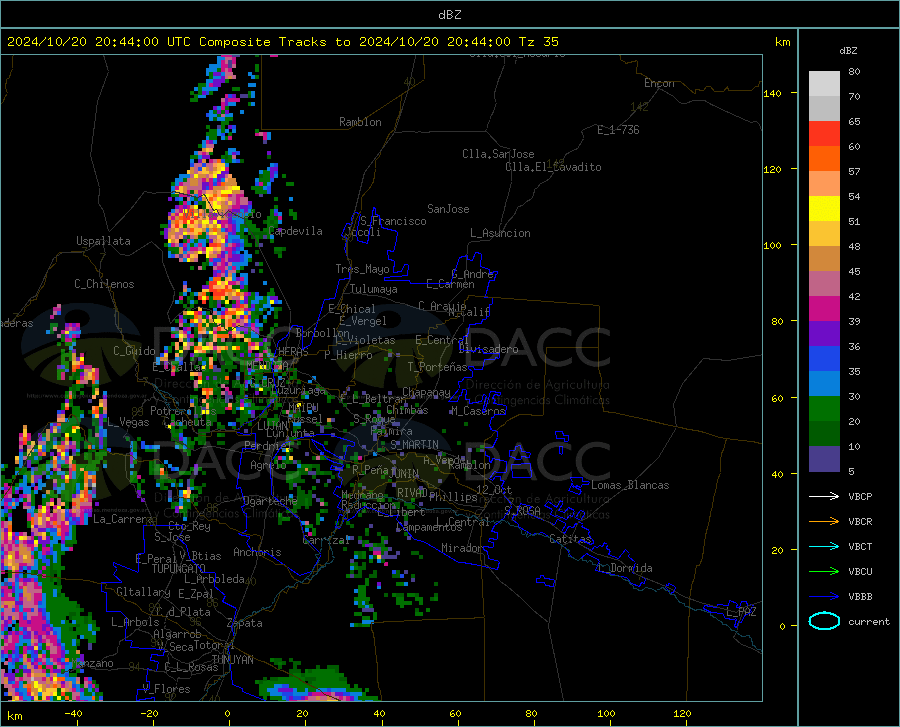Click the blue VBBB arrow icon
This screenshot has width=900, height=727.
point(824,597)
